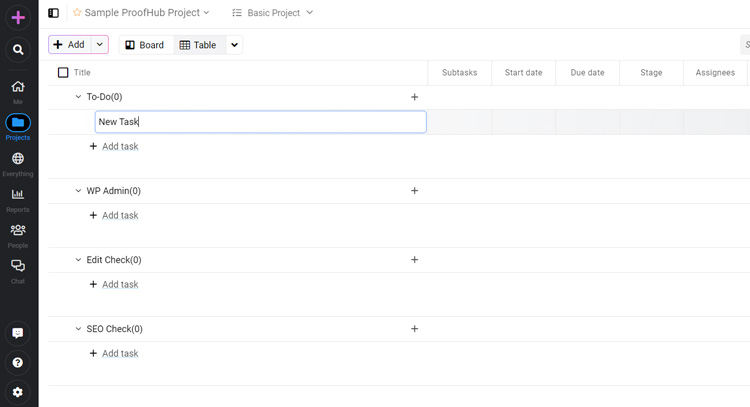
Task: Switch to Board view
Action: coord(144,45)
